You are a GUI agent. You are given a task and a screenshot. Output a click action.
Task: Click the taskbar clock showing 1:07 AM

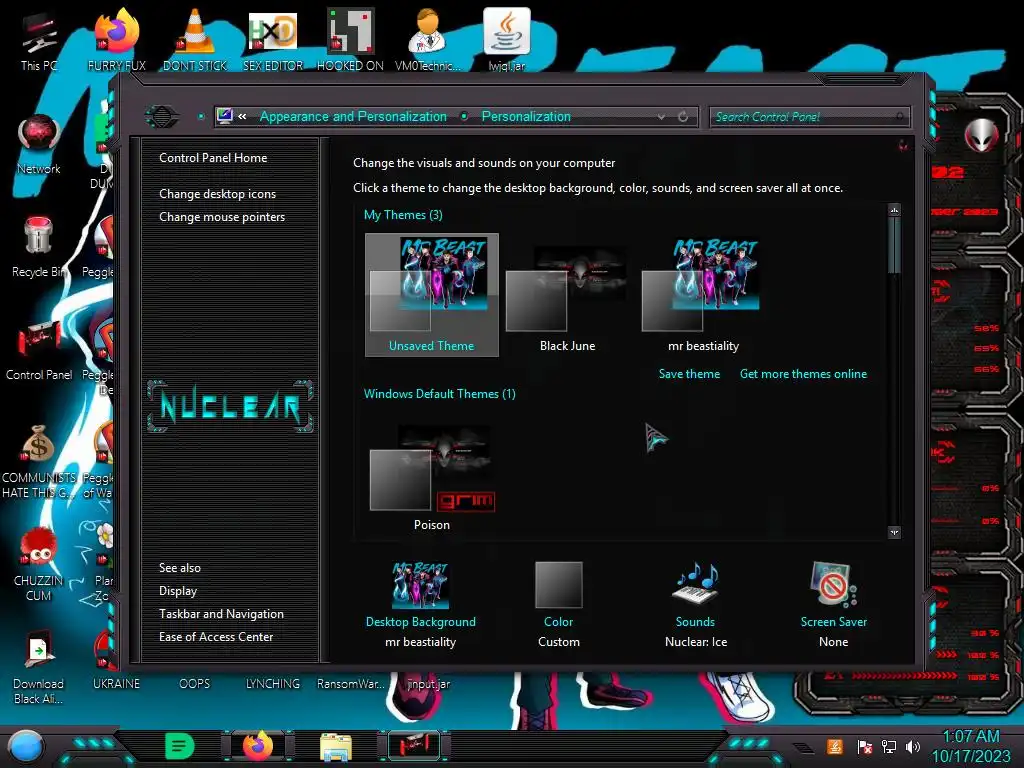[970, 746]
